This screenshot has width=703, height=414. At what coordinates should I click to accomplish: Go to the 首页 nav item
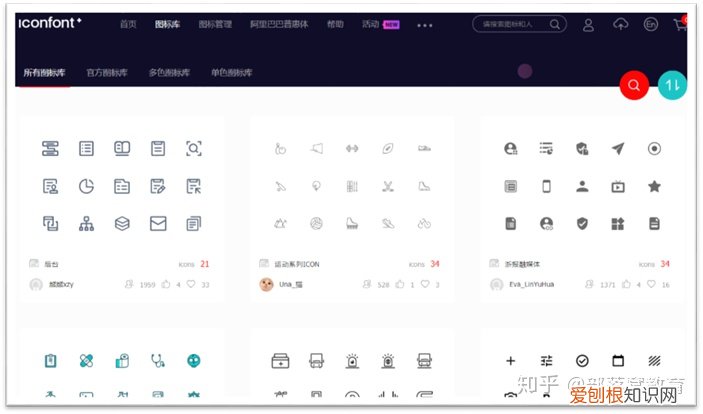tap(128, 24)
